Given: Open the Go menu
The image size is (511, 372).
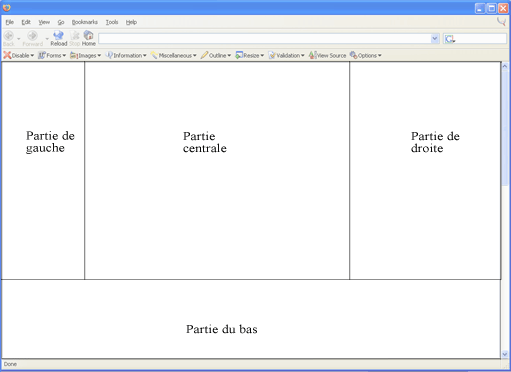Looking at the screenshot, I should click(x=61, y=22).
